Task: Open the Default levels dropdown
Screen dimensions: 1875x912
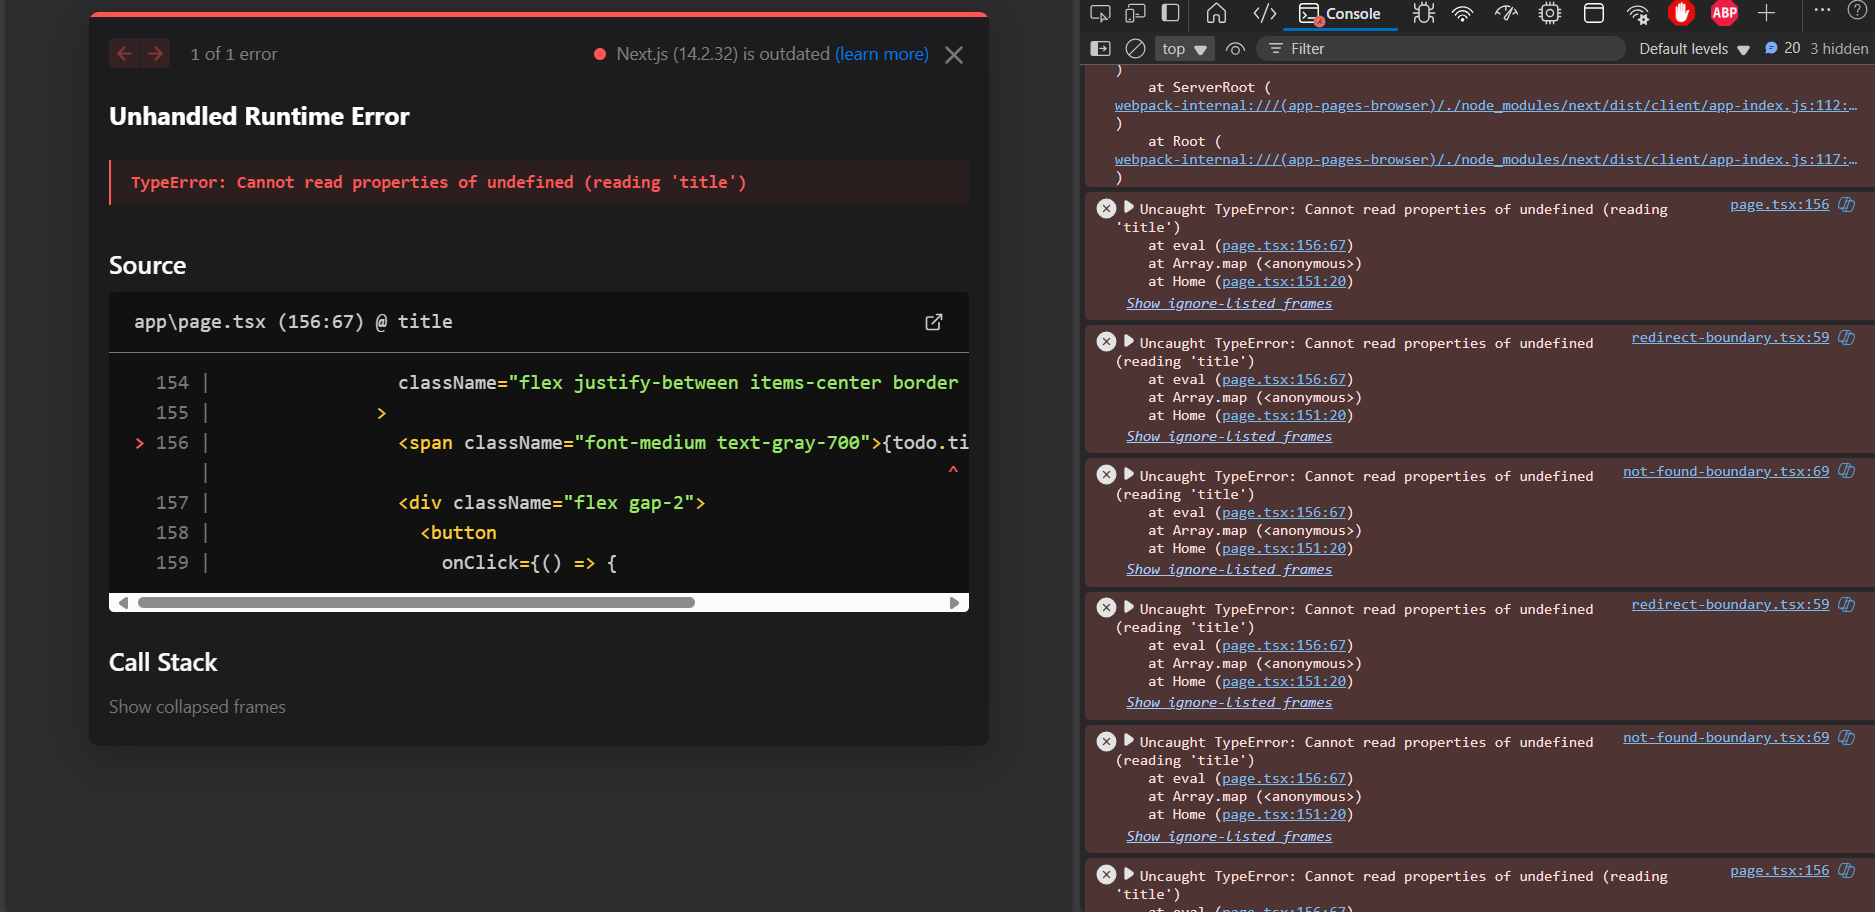Action: tap(1693, 49)
